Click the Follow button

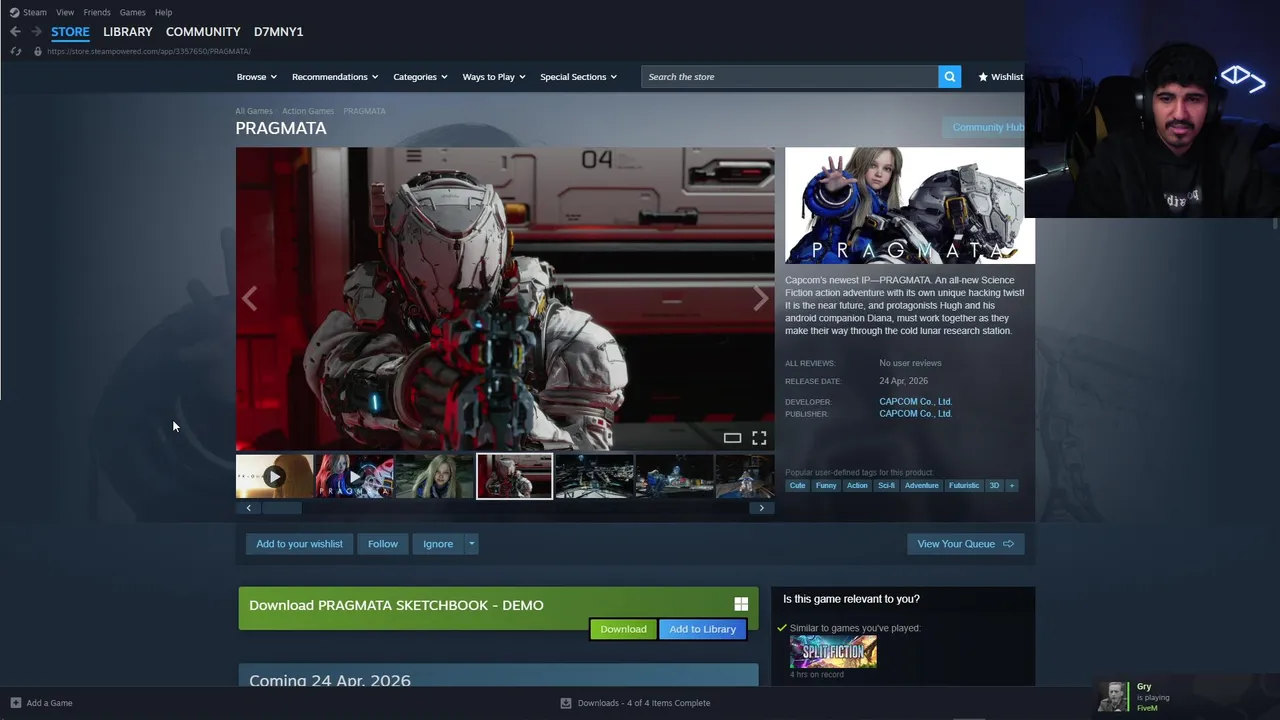(x=383, y=544)
